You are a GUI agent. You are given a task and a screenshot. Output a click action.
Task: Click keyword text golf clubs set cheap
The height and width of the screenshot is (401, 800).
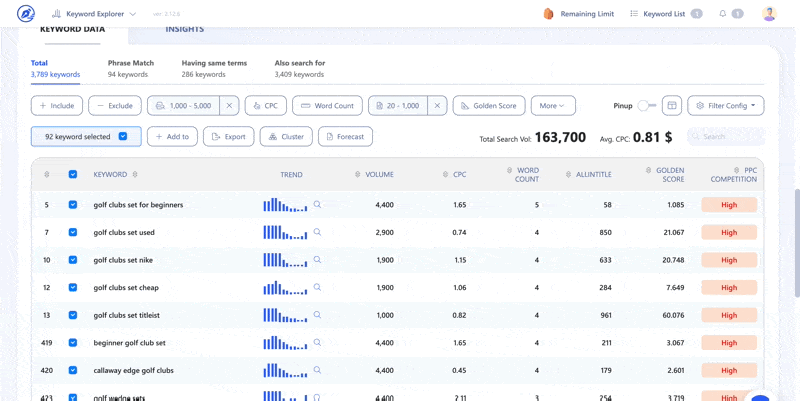click(126, 287)
